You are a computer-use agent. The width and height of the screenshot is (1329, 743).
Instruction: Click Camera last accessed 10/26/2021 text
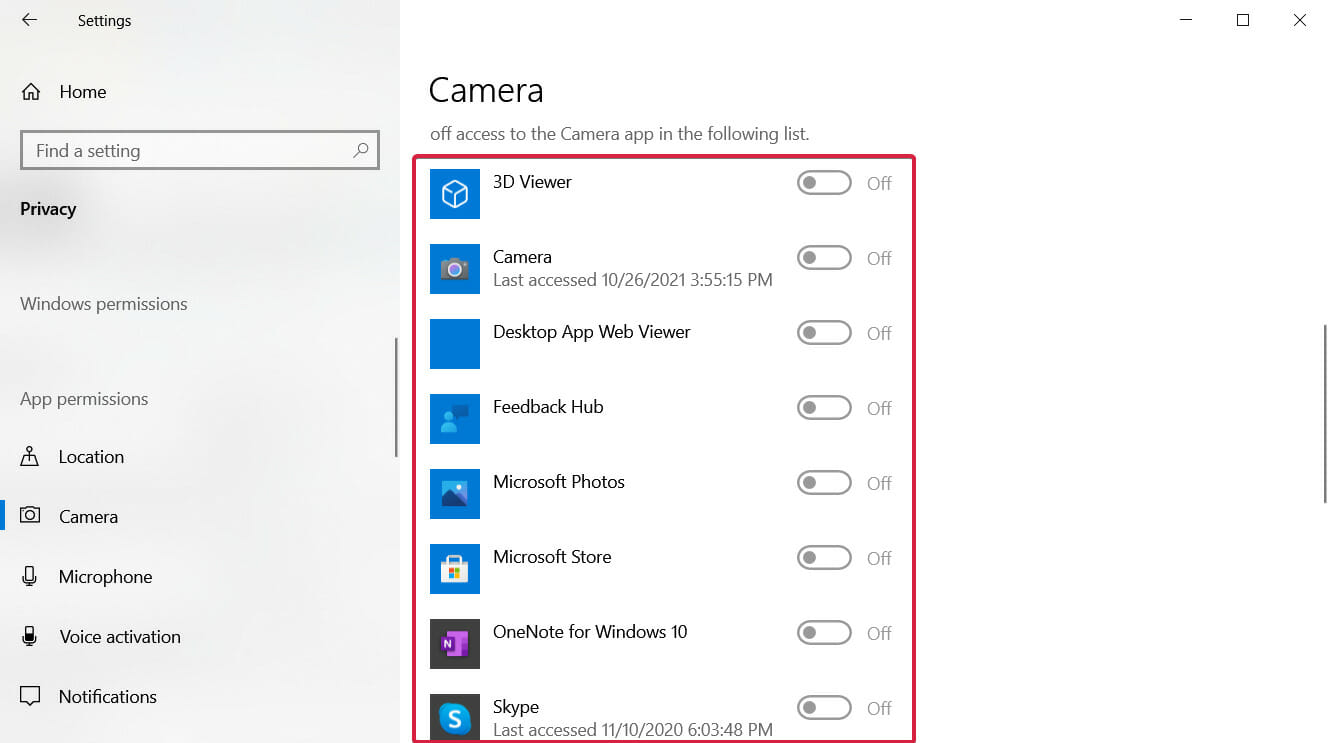[x=633, y=280]
